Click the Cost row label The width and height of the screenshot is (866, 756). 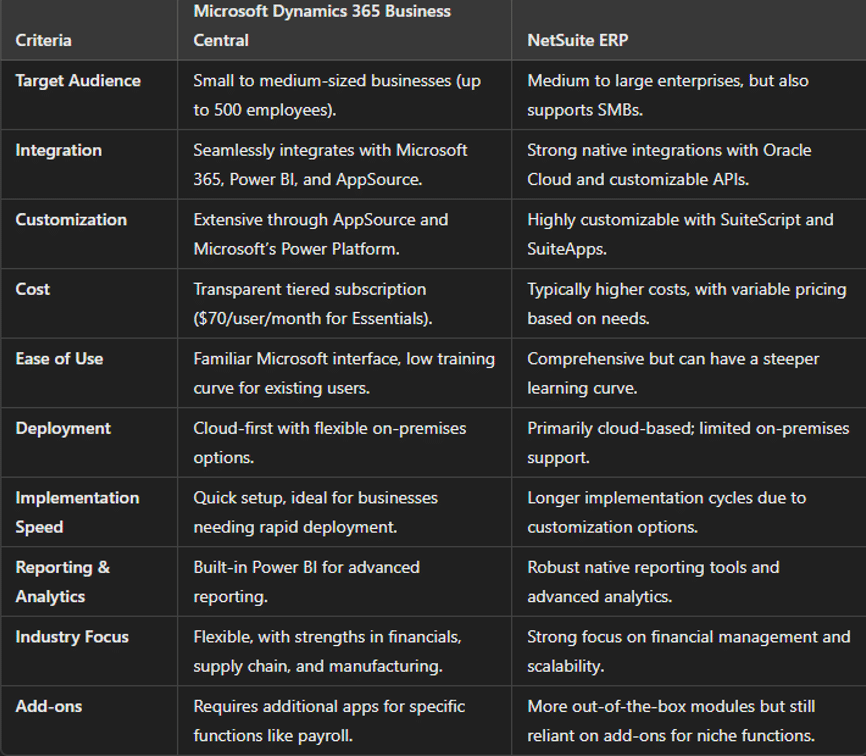pos(33,289)
